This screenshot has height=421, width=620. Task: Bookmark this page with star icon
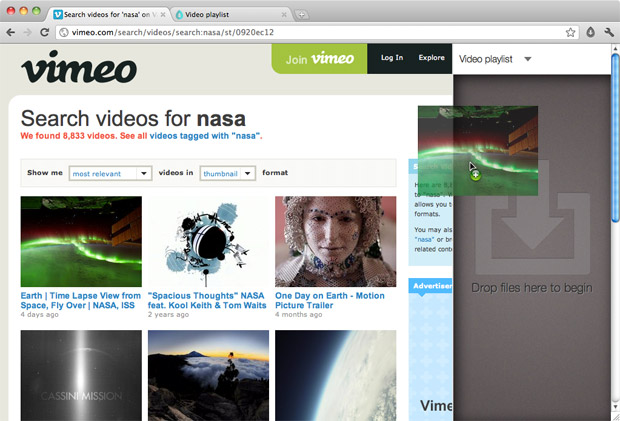click(x=570, y=32)
